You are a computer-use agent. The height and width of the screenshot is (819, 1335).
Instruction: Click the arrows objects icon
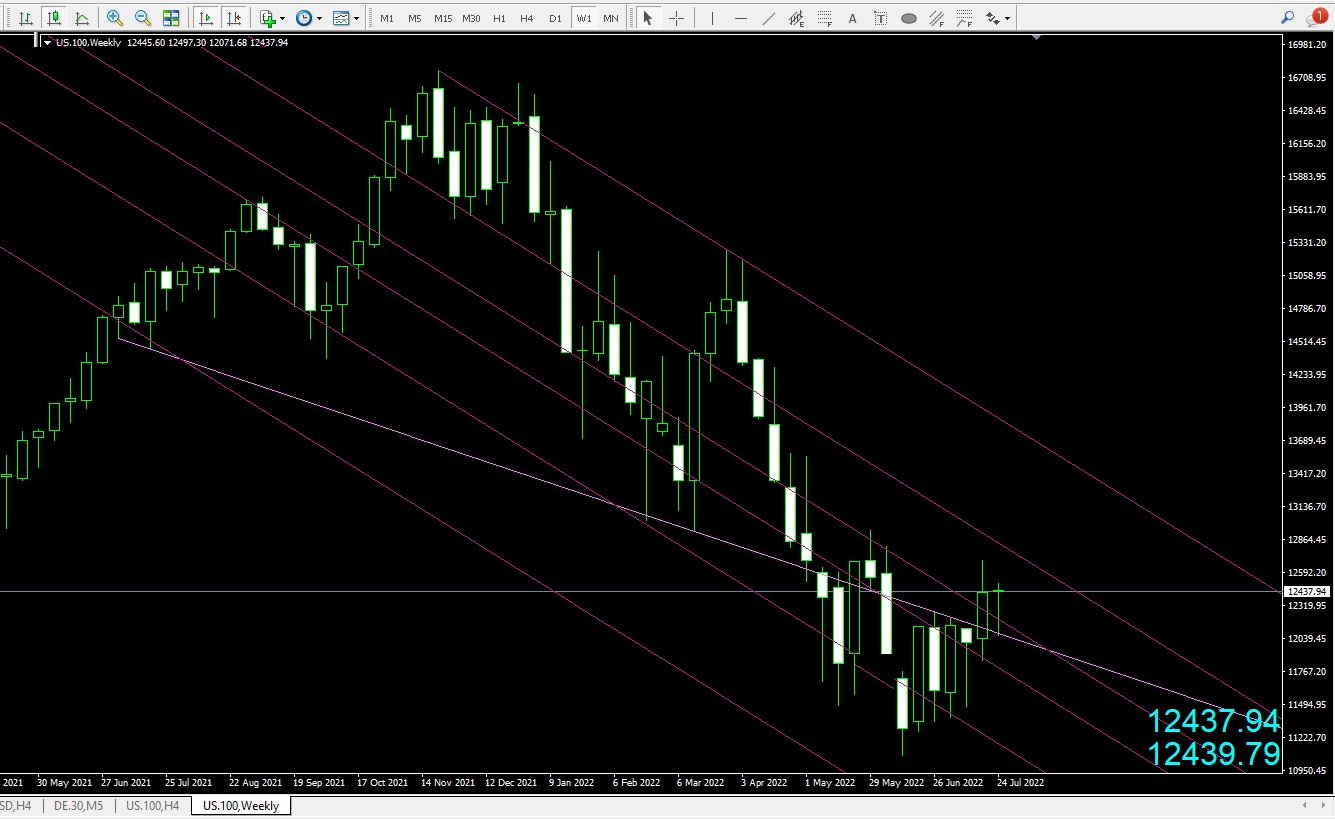coord(992,18)
